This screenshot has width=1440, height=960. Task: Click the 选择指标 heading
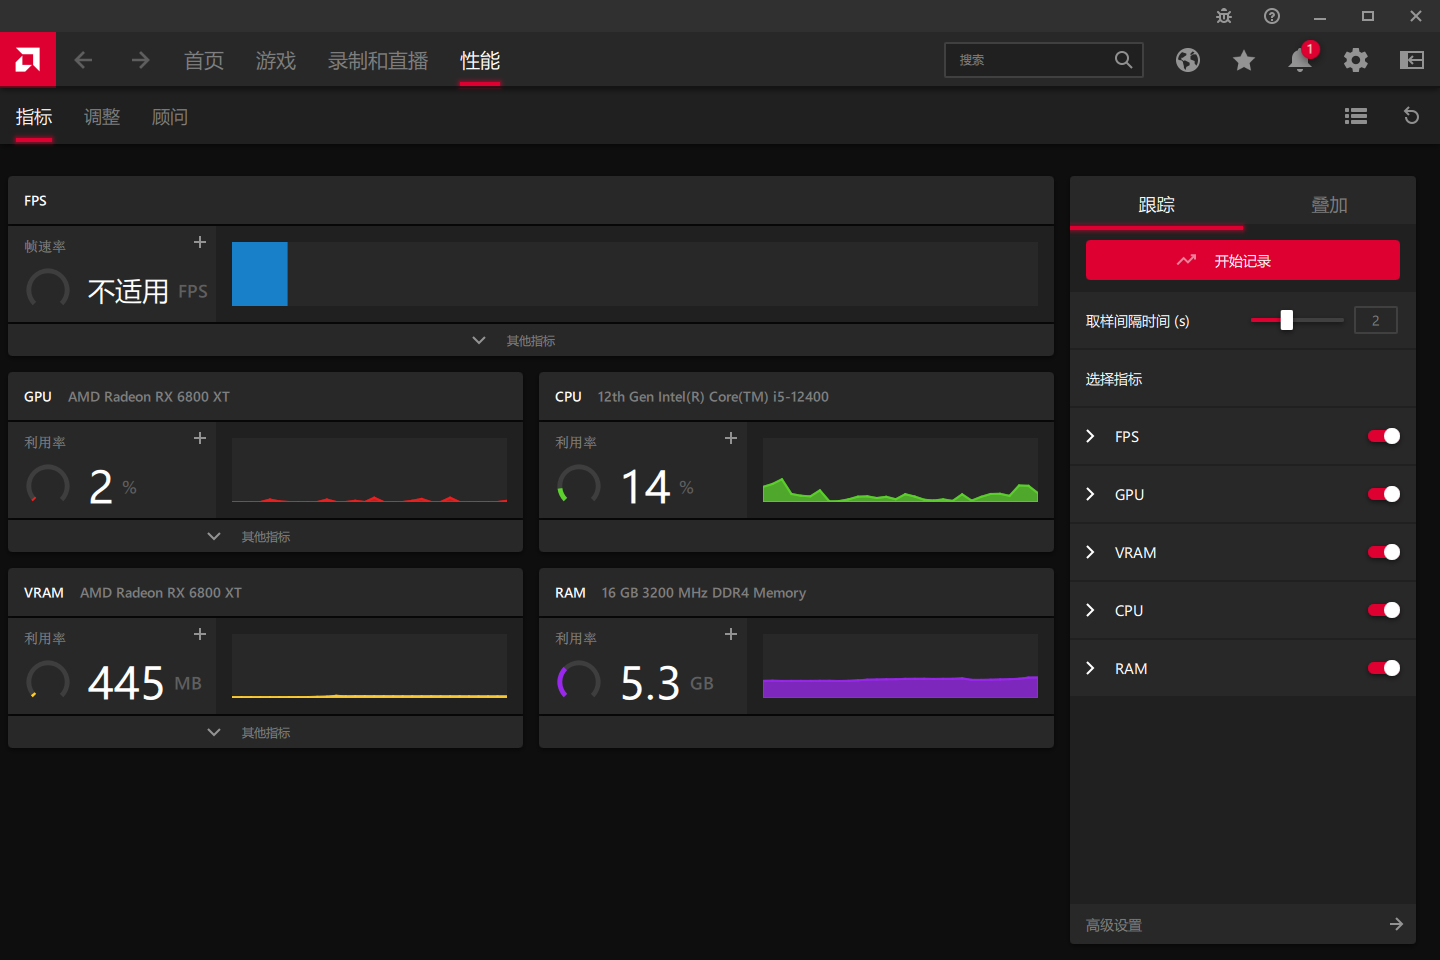1114,379
